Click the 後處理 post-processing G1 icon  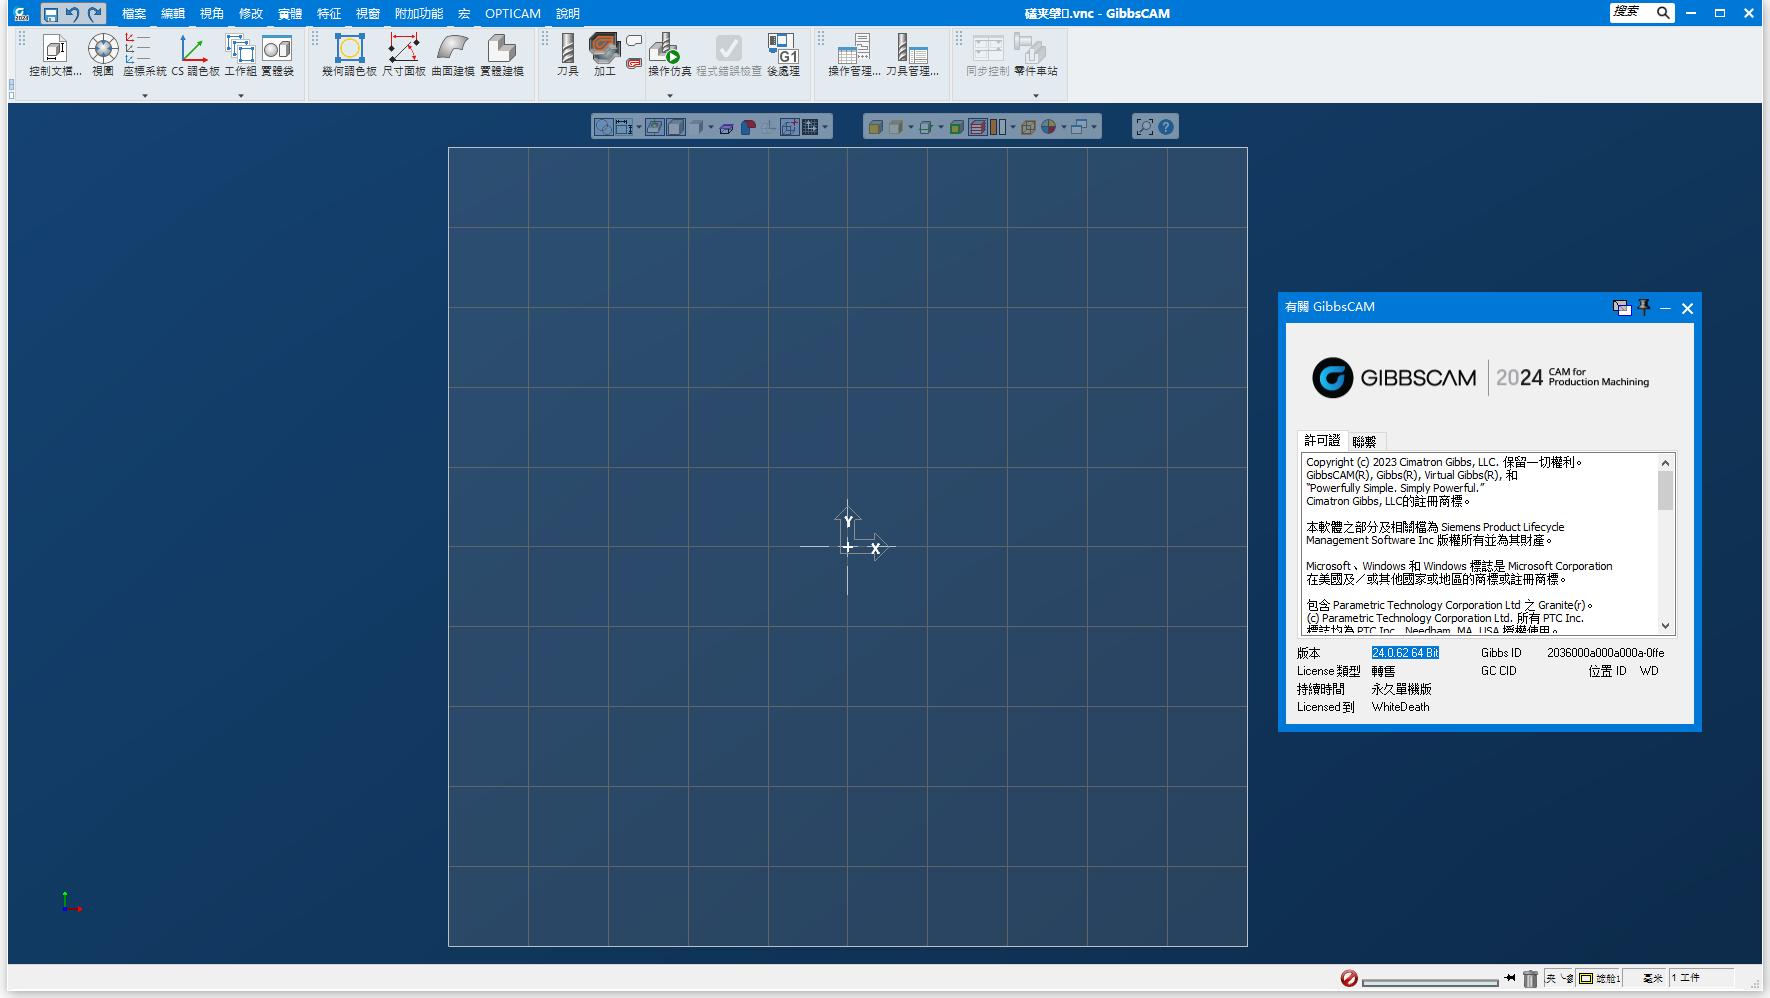click(x=783, y=55)
